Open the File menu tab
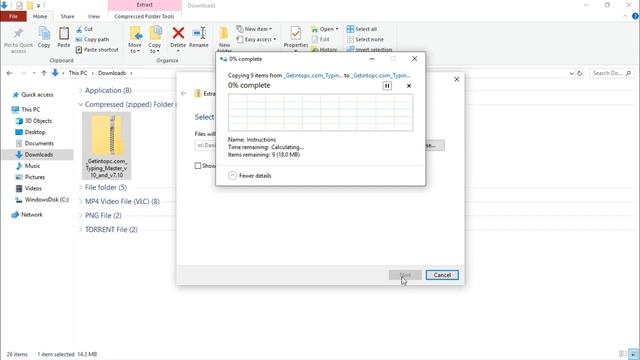This screenshot has height=360, width=640. (13, 16)
